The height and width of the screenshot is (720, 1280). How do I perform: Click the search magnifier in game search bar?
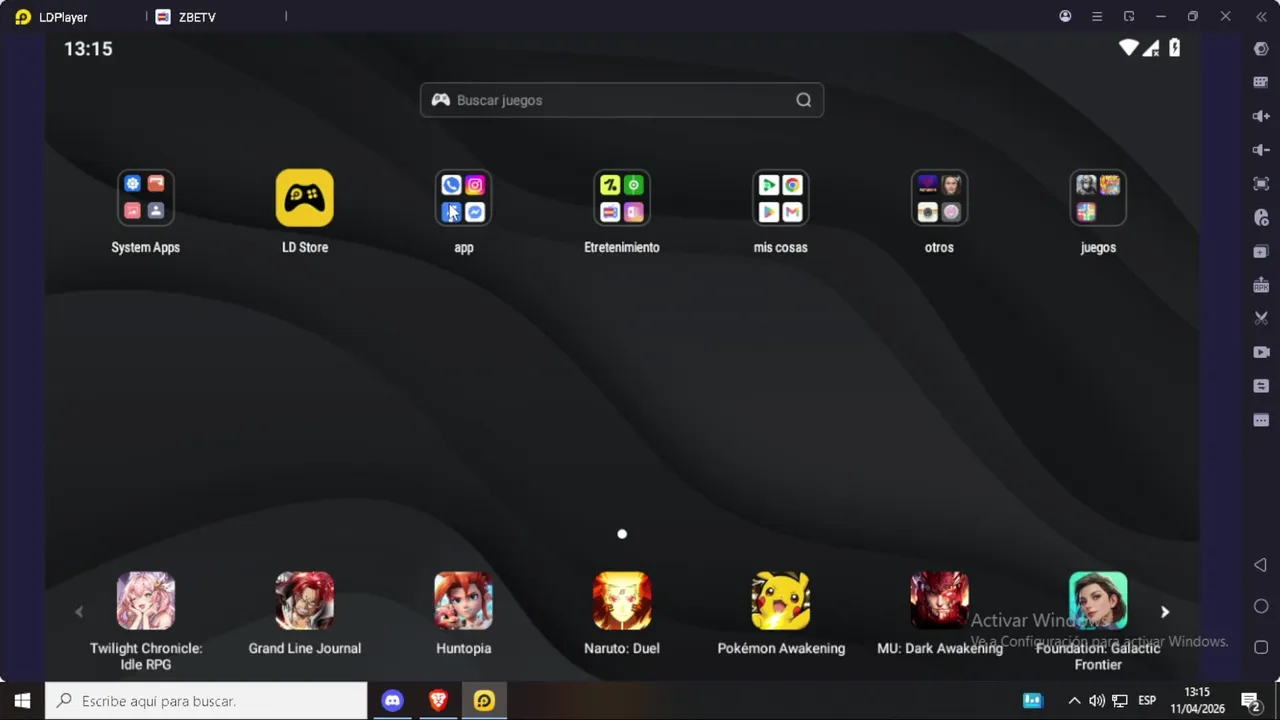[804, 100]
